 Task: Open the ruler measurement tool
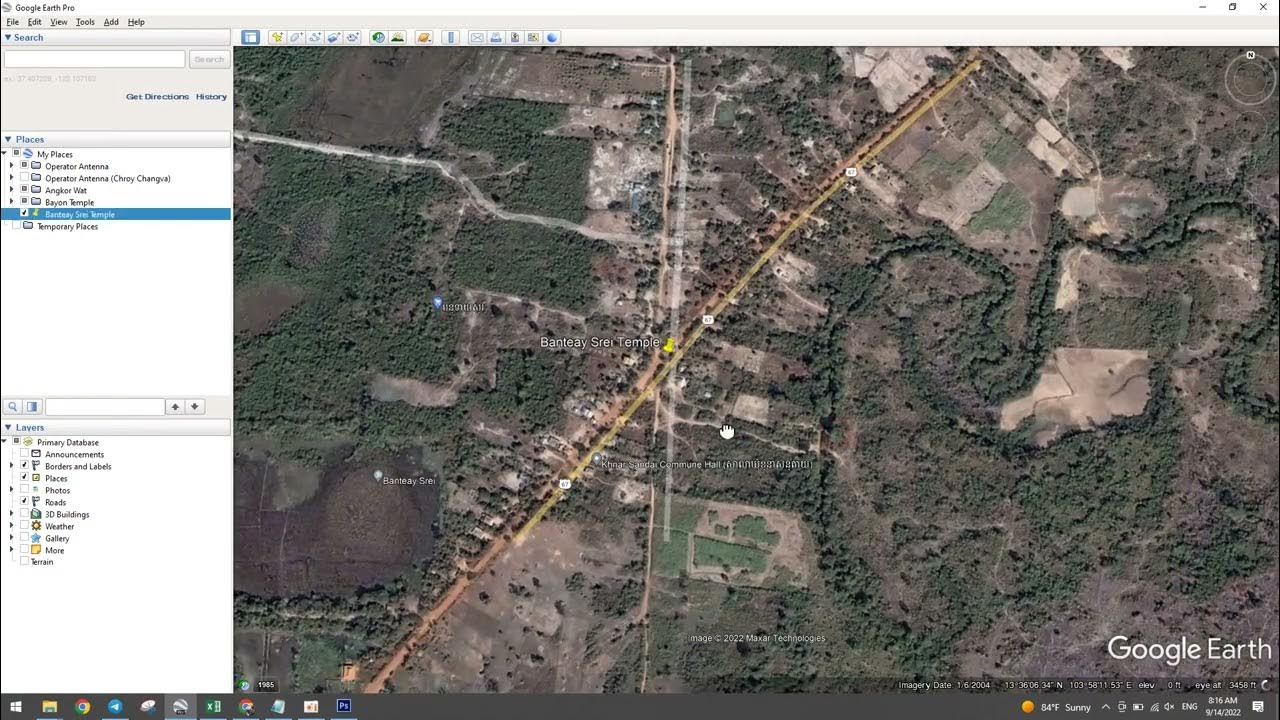(451, 37)
